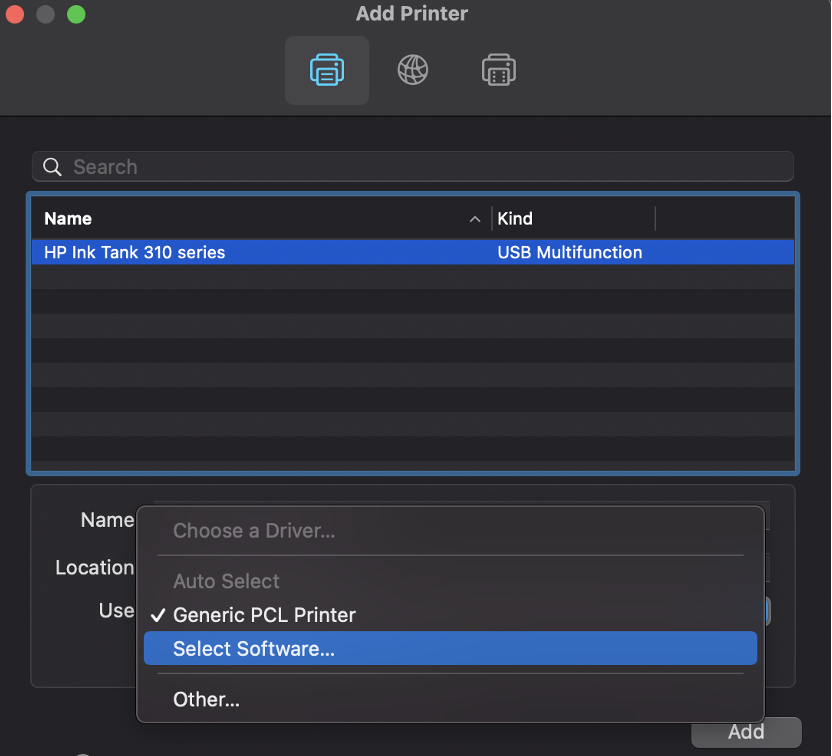Click inside the Search text field
832x756 pixels.
point(420,167)
